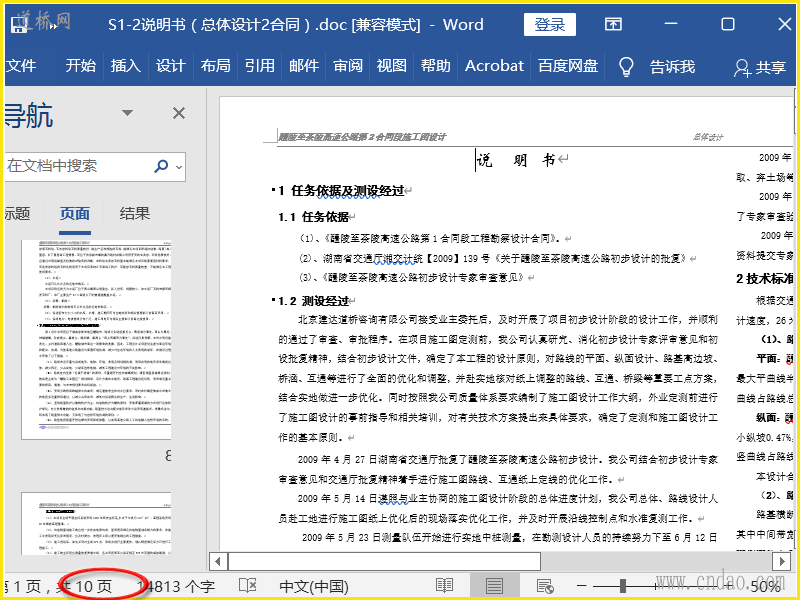Open the 百度网盘 ribbon tab

tap(568, 66)
